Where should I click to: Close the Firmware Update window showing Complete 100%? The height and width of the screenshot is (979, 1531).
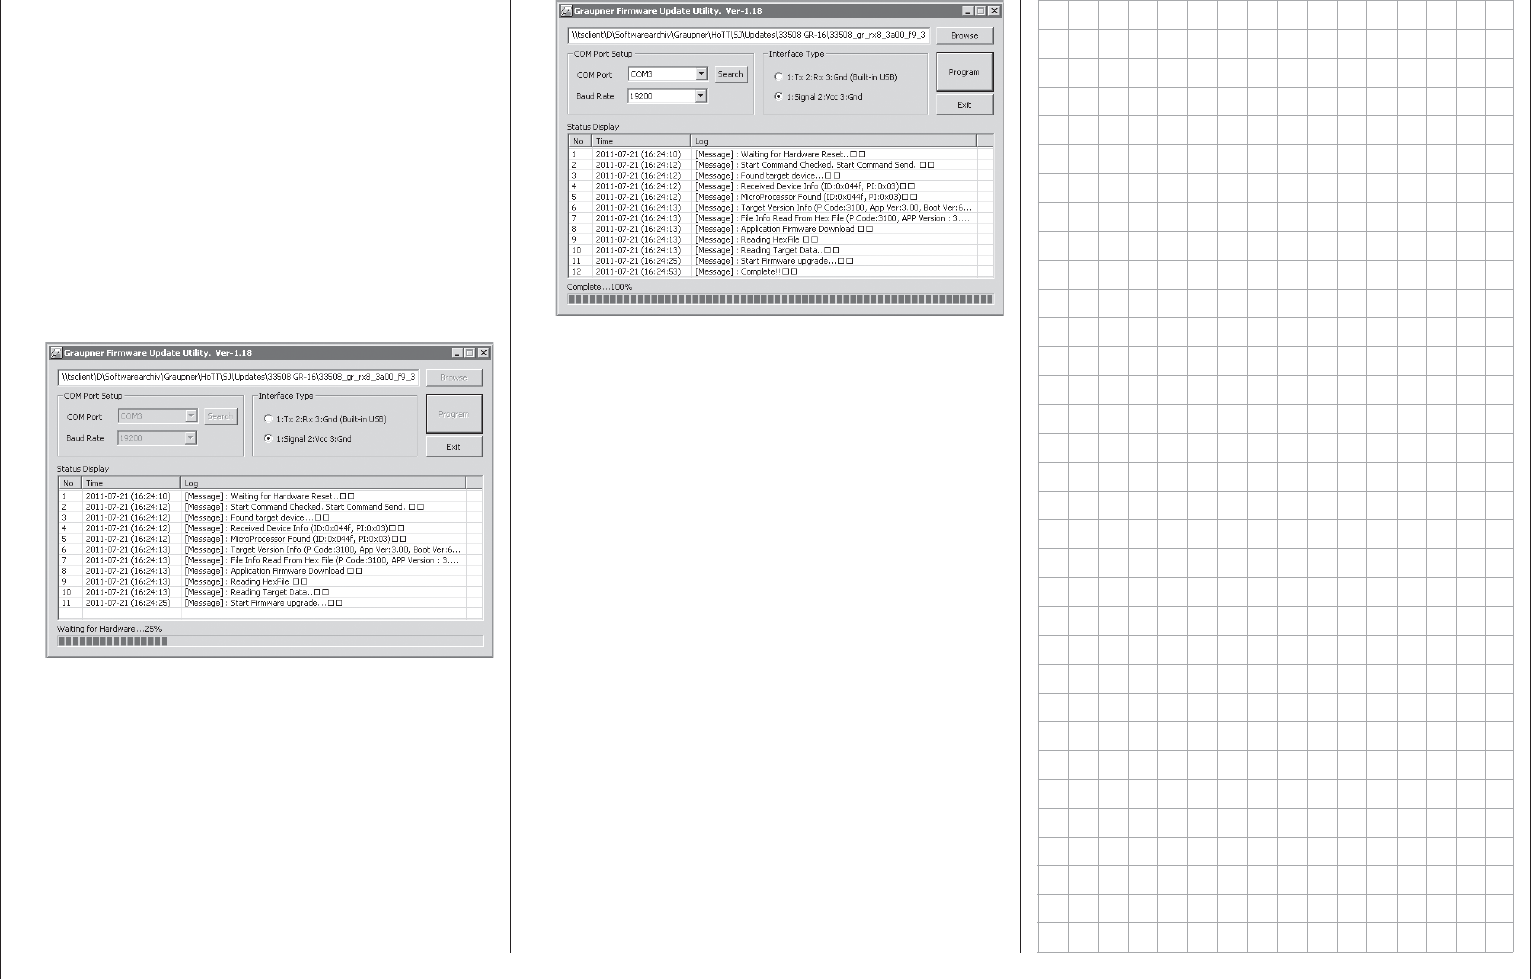coord(994,11)
